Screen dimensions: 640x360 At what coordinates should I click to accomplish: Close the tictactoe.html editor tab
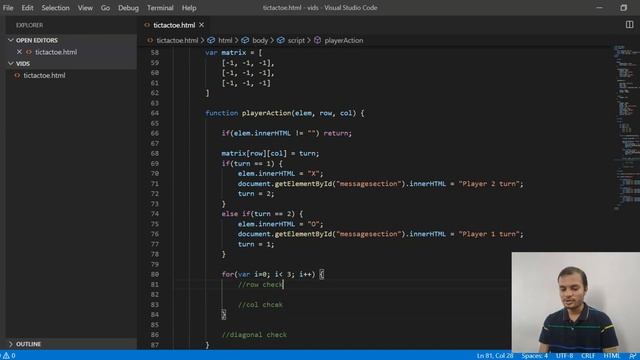(202, 25)
